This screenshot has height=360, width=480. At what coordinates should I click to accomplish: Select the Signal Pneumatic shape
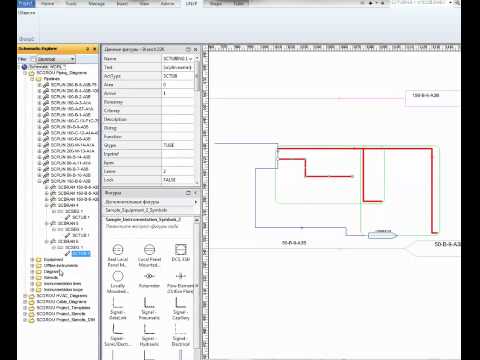click(149, 308)
